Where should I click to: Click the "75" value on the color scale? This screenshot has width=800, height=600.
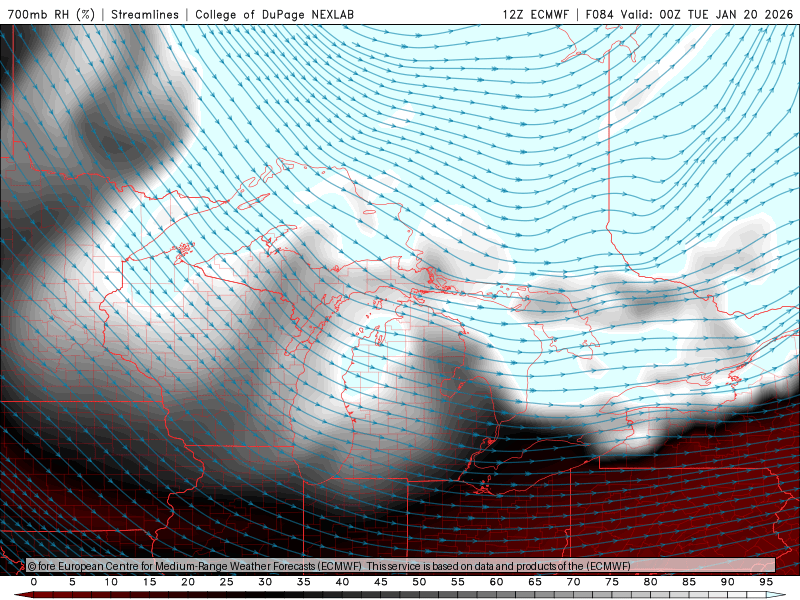(x=612, y=582)
